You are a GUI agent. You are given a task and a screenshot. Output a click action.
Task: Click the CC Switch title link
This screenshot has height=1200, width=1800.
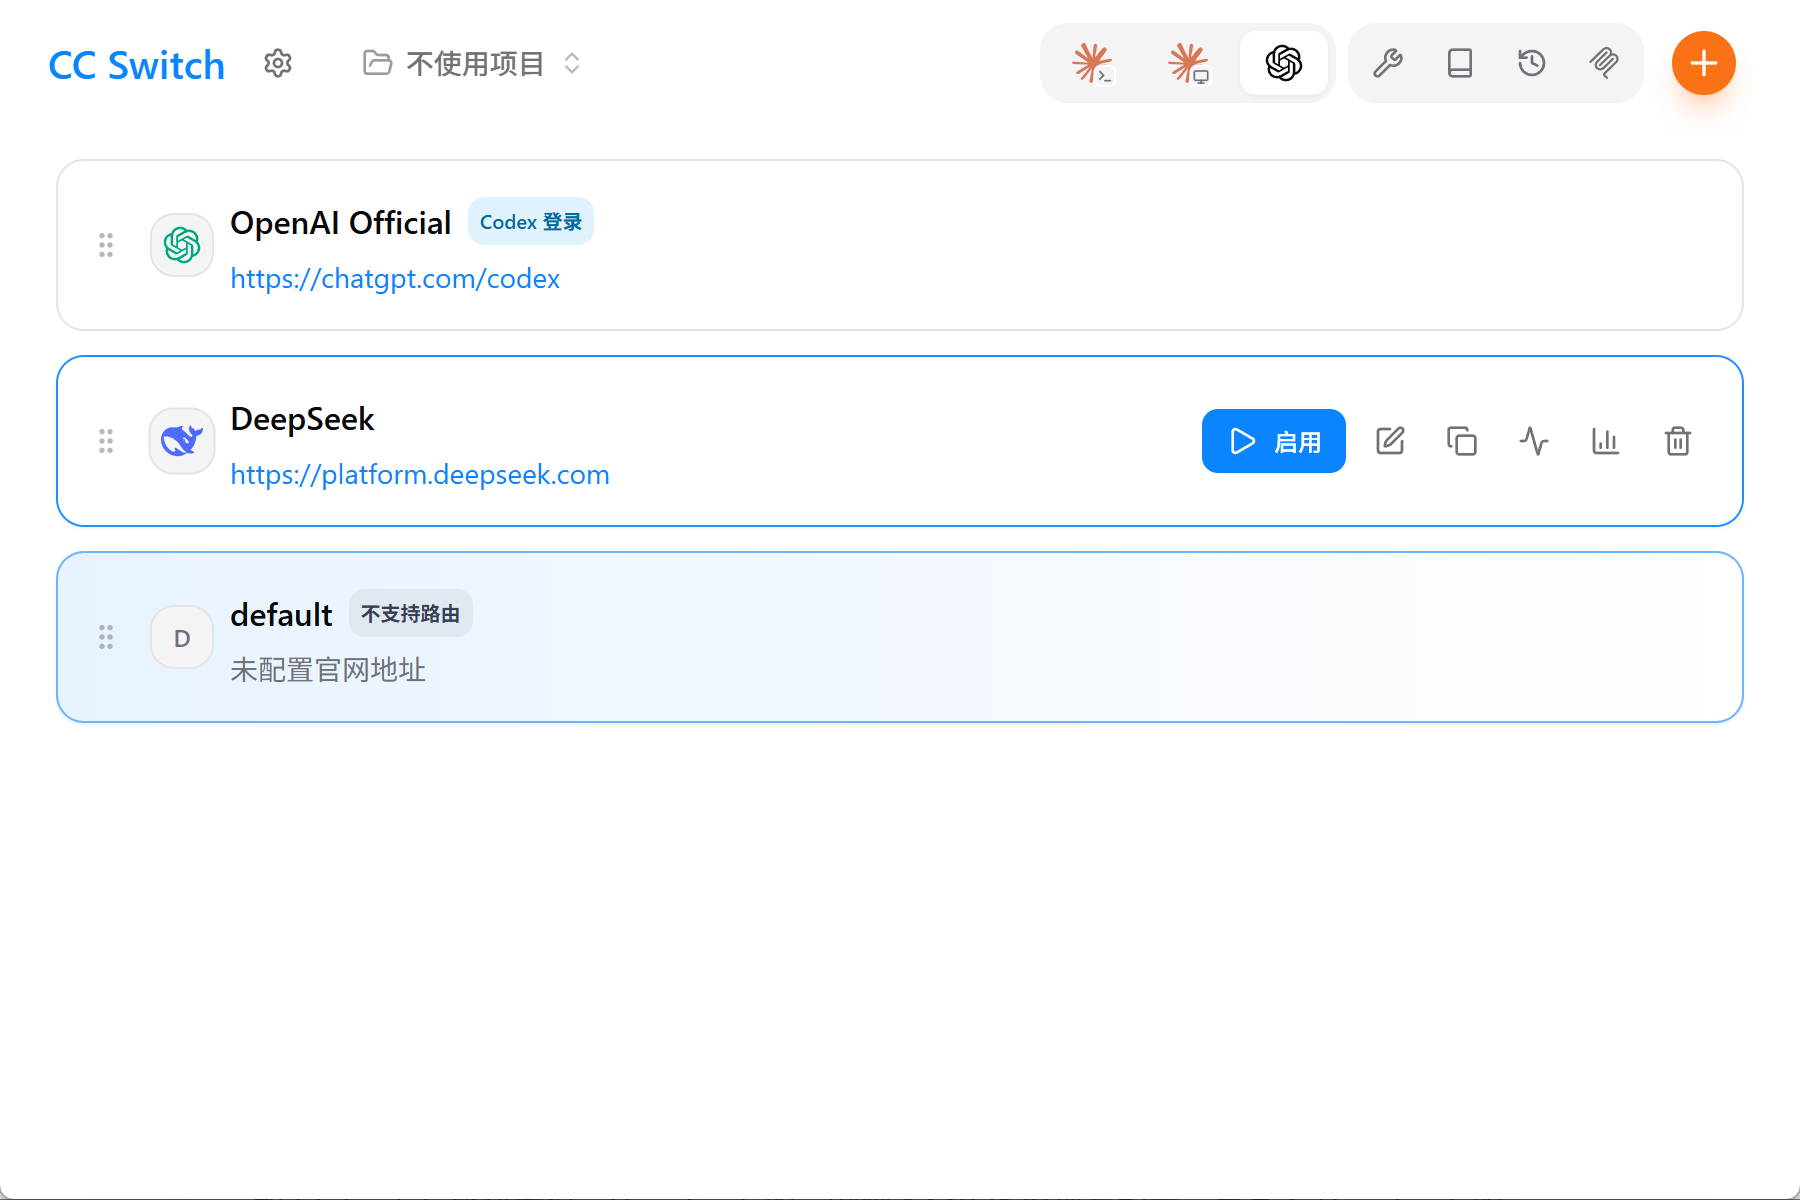point(137,65)
